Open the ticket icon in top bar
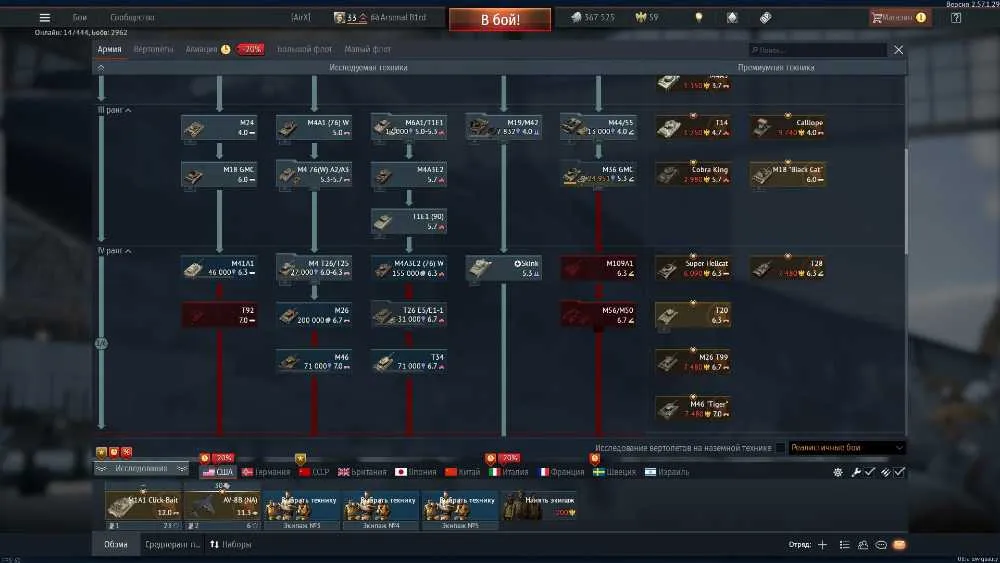 [x=765, y=18]
